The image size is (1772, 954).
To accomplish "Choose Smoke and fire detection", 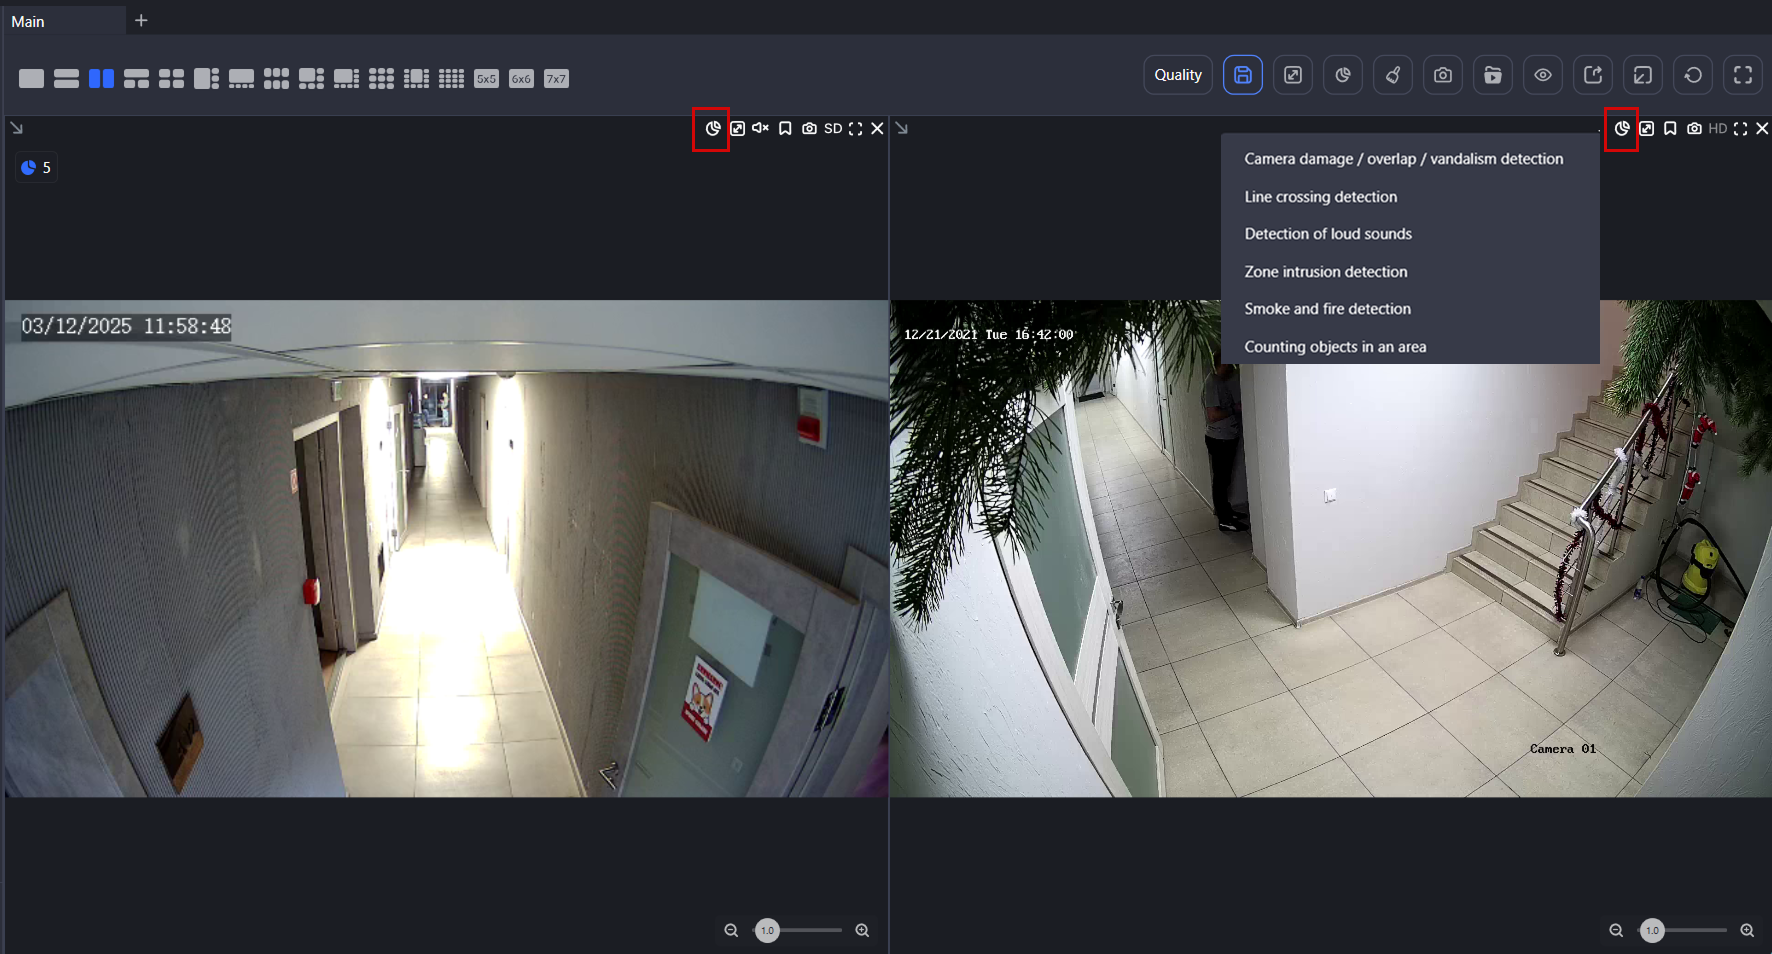I will (x=1327, y=309).
